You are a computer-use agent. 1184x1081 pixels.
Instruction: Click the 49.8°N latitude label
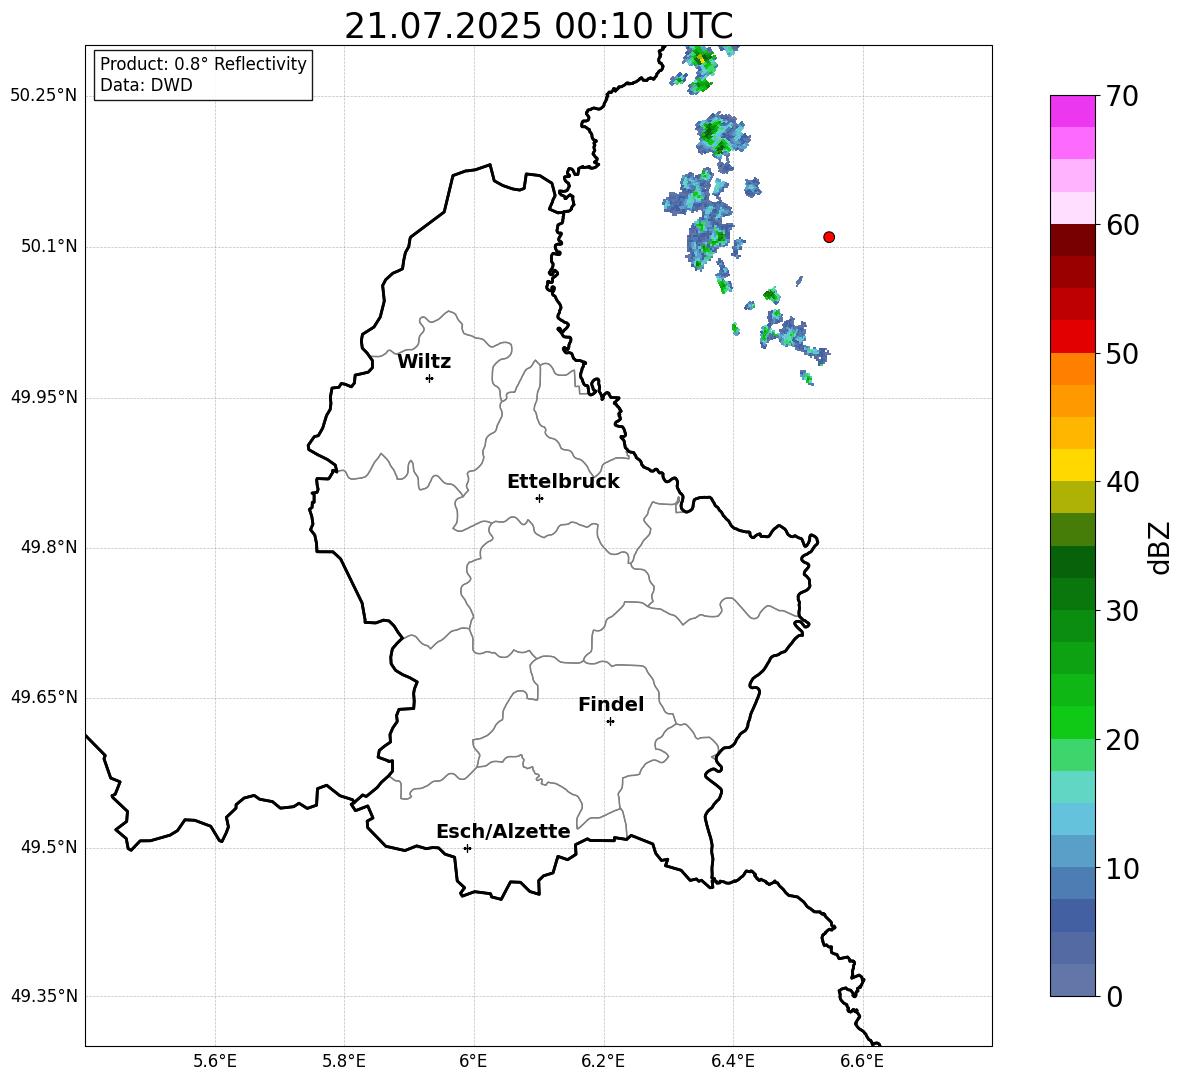coord(49,547)
